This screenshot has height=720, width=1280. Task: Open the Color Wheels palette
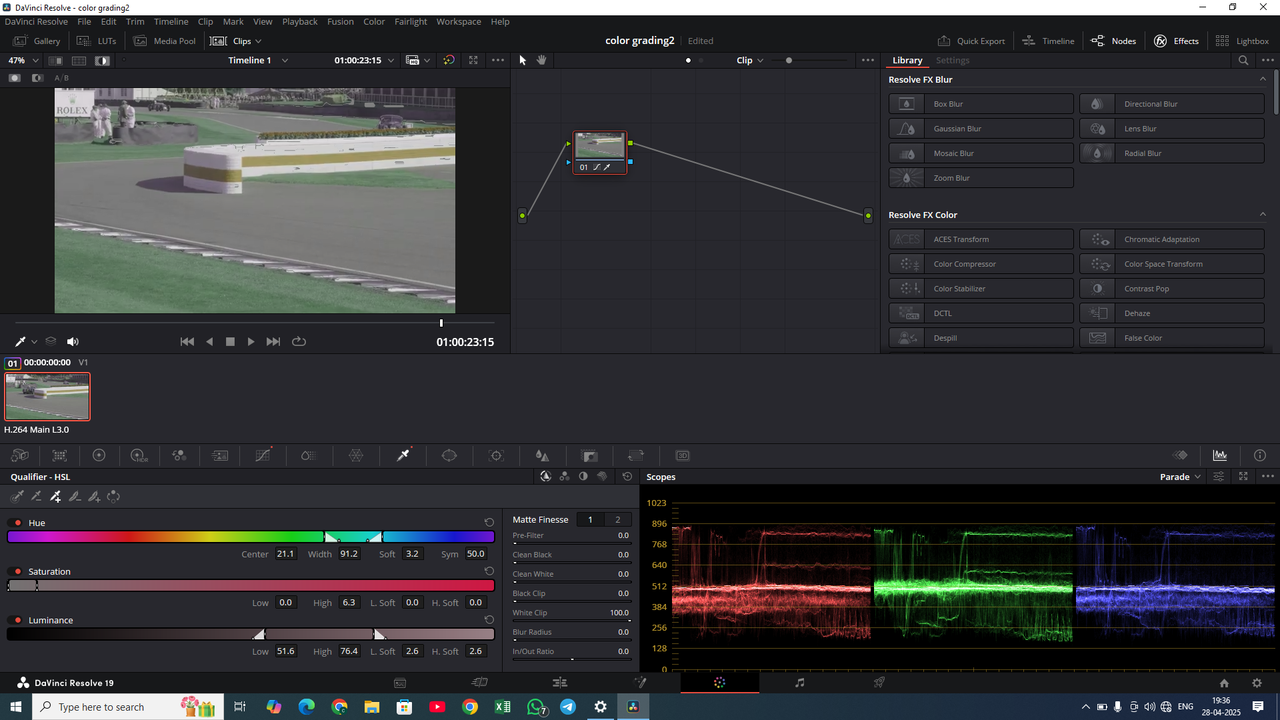pyautogui.click(x=99, y=455)
